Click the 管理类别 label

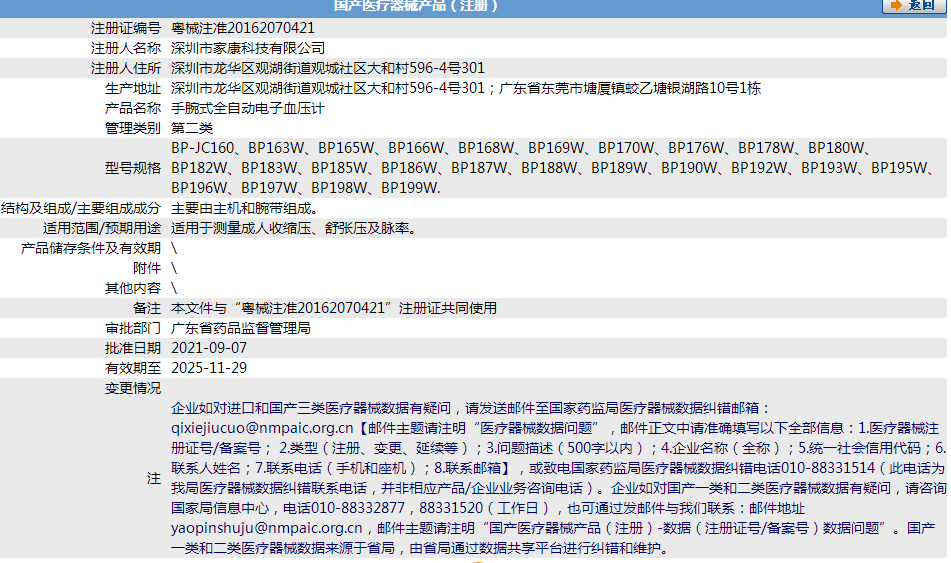pyautogui.click(x=133, y=128)
